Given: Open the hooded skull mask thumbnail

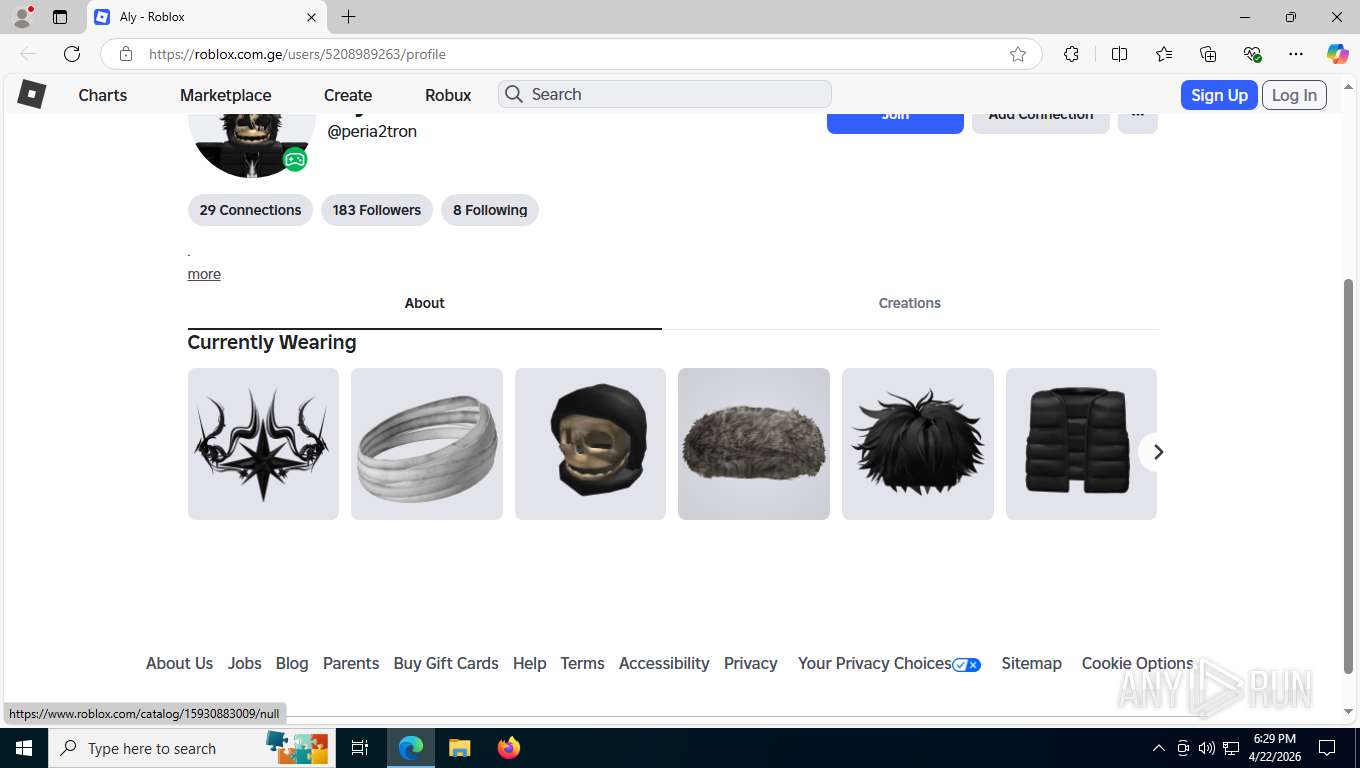Looking at the screenshot, I should pyautogui.click(x=590, y=444).
